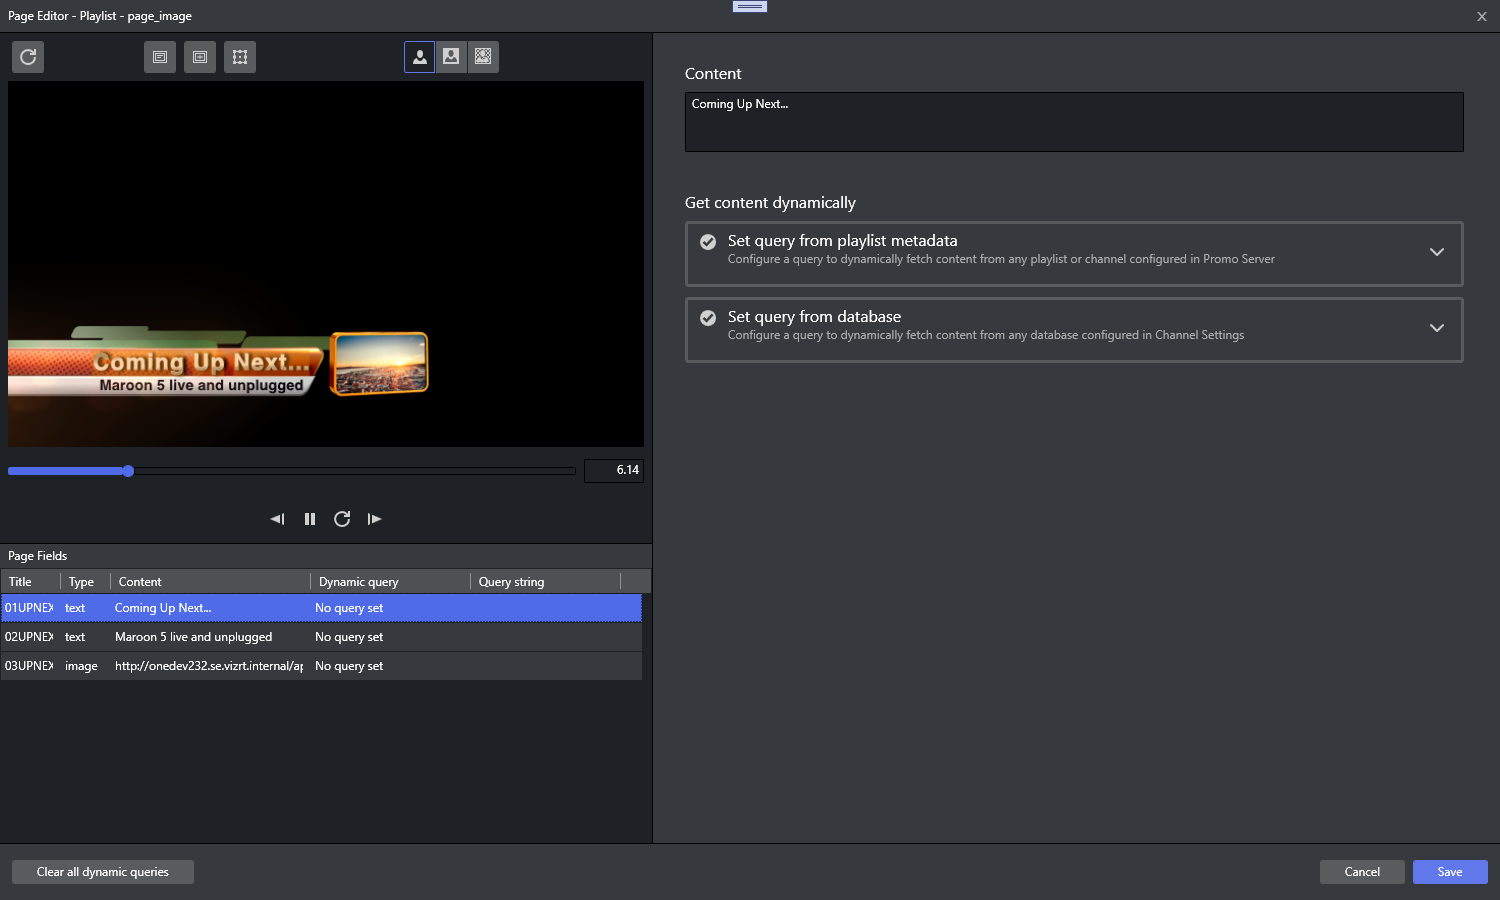Image resolution: width=1500 pixels, height=900 pixels.
Task: Click the refresh icon in the top-left toolbar
Action: pos(28,57)
